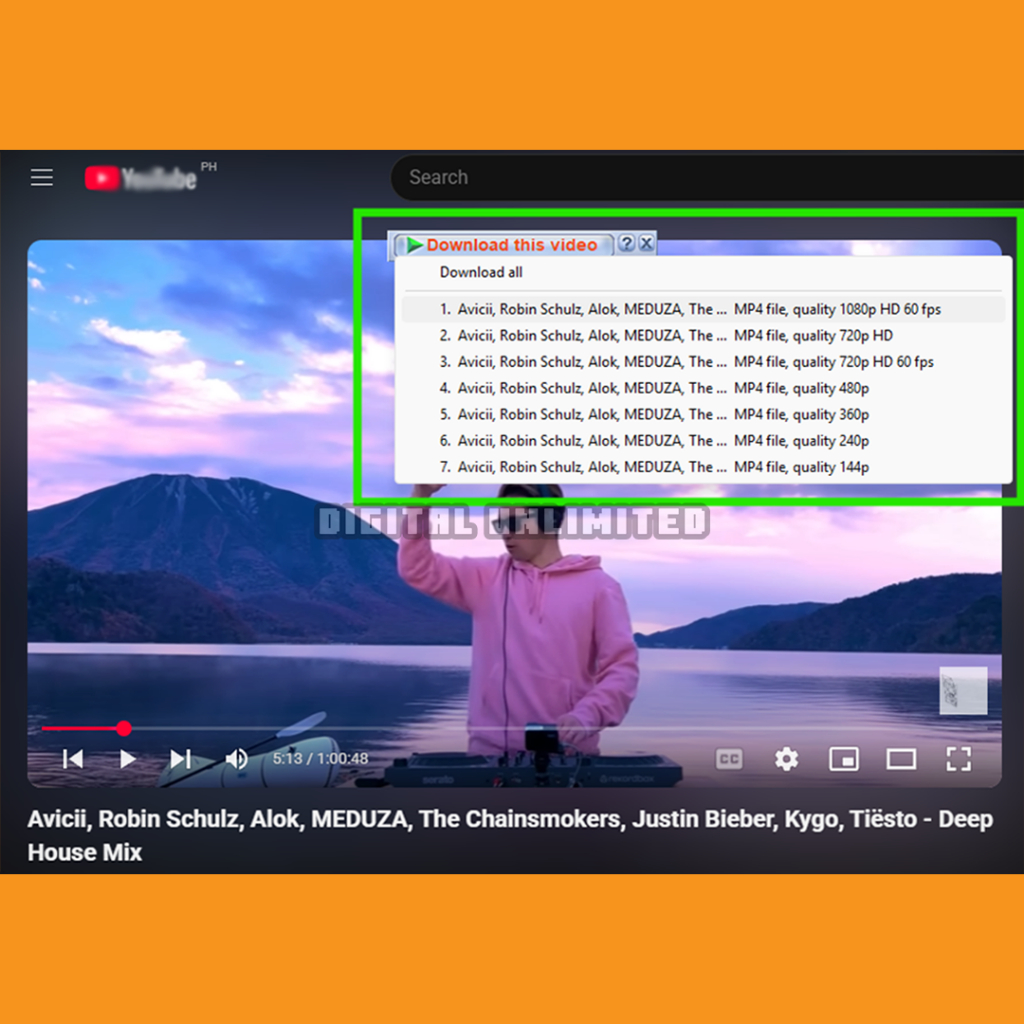This screenshot has height=1024, width=1024.
Task: Close the downloader bar with X
Action: tap(646, 243)
